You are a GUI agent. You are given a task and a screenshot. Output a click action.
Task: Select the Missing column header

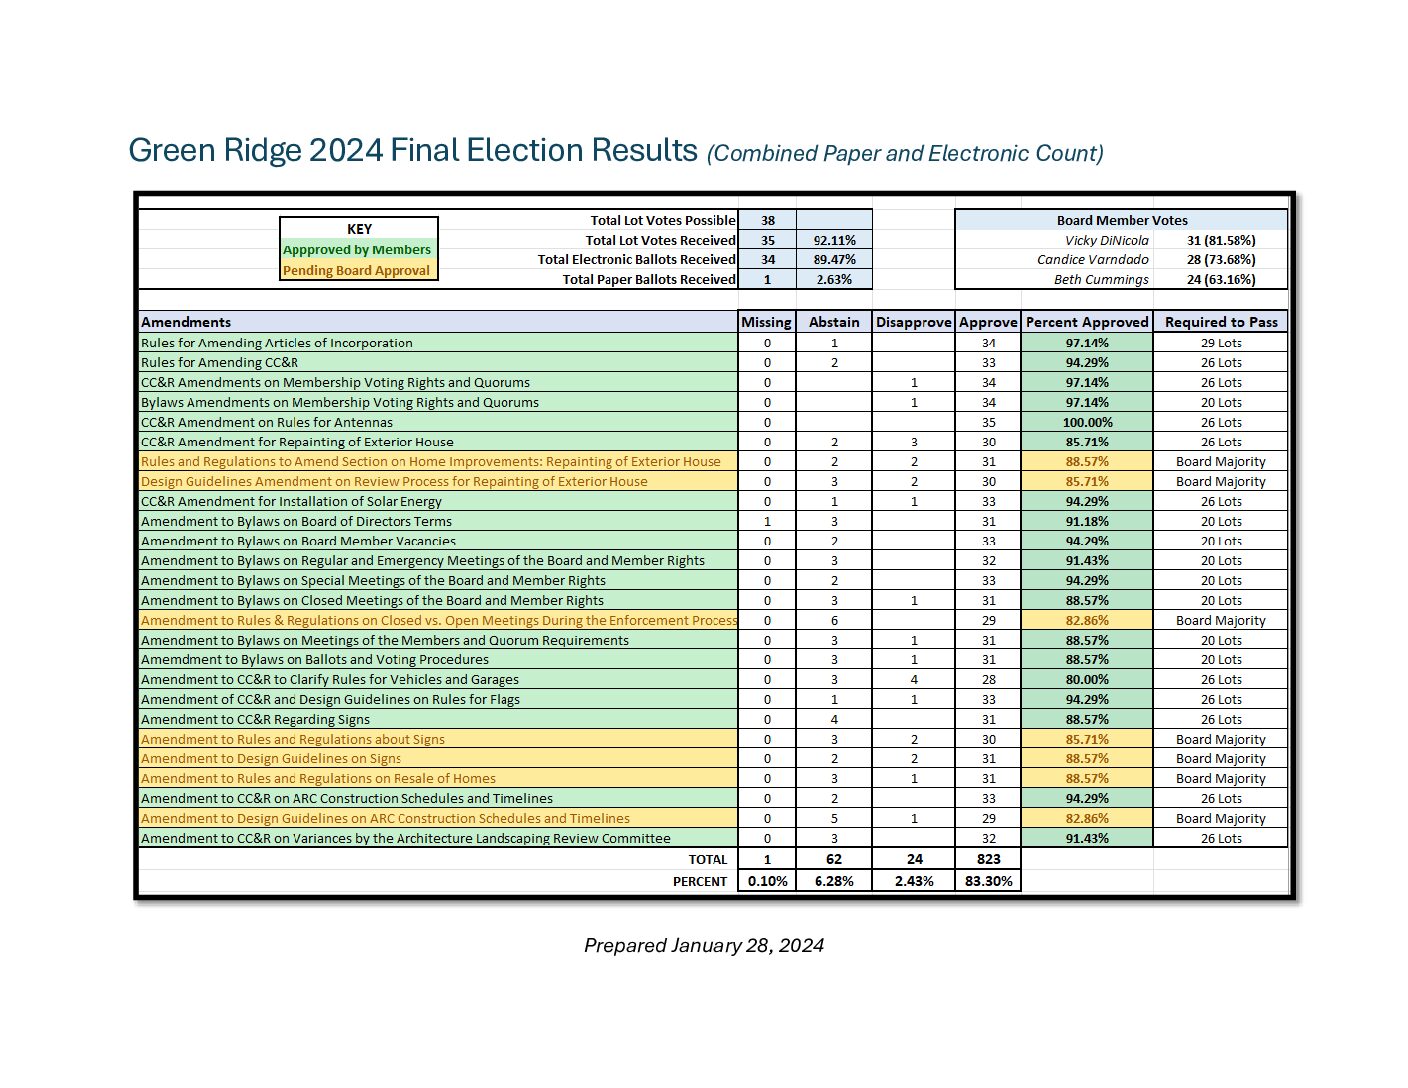[766, 322]
